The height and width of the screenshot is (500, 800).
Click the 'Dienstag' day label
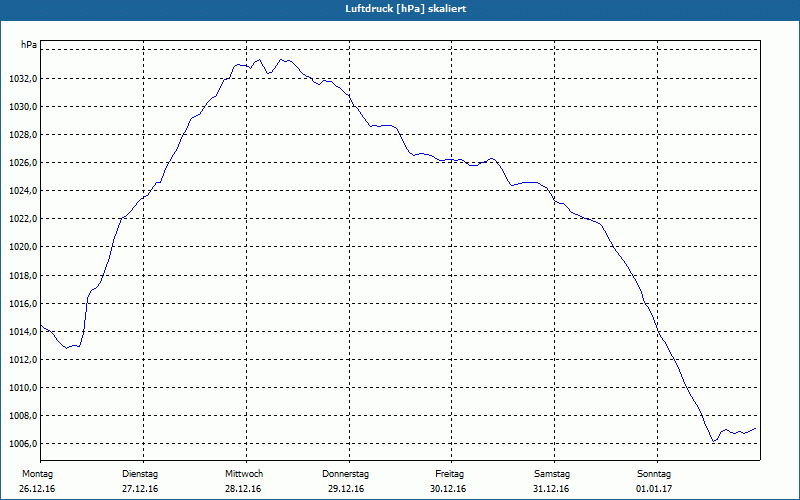click(x=140, y=474)
